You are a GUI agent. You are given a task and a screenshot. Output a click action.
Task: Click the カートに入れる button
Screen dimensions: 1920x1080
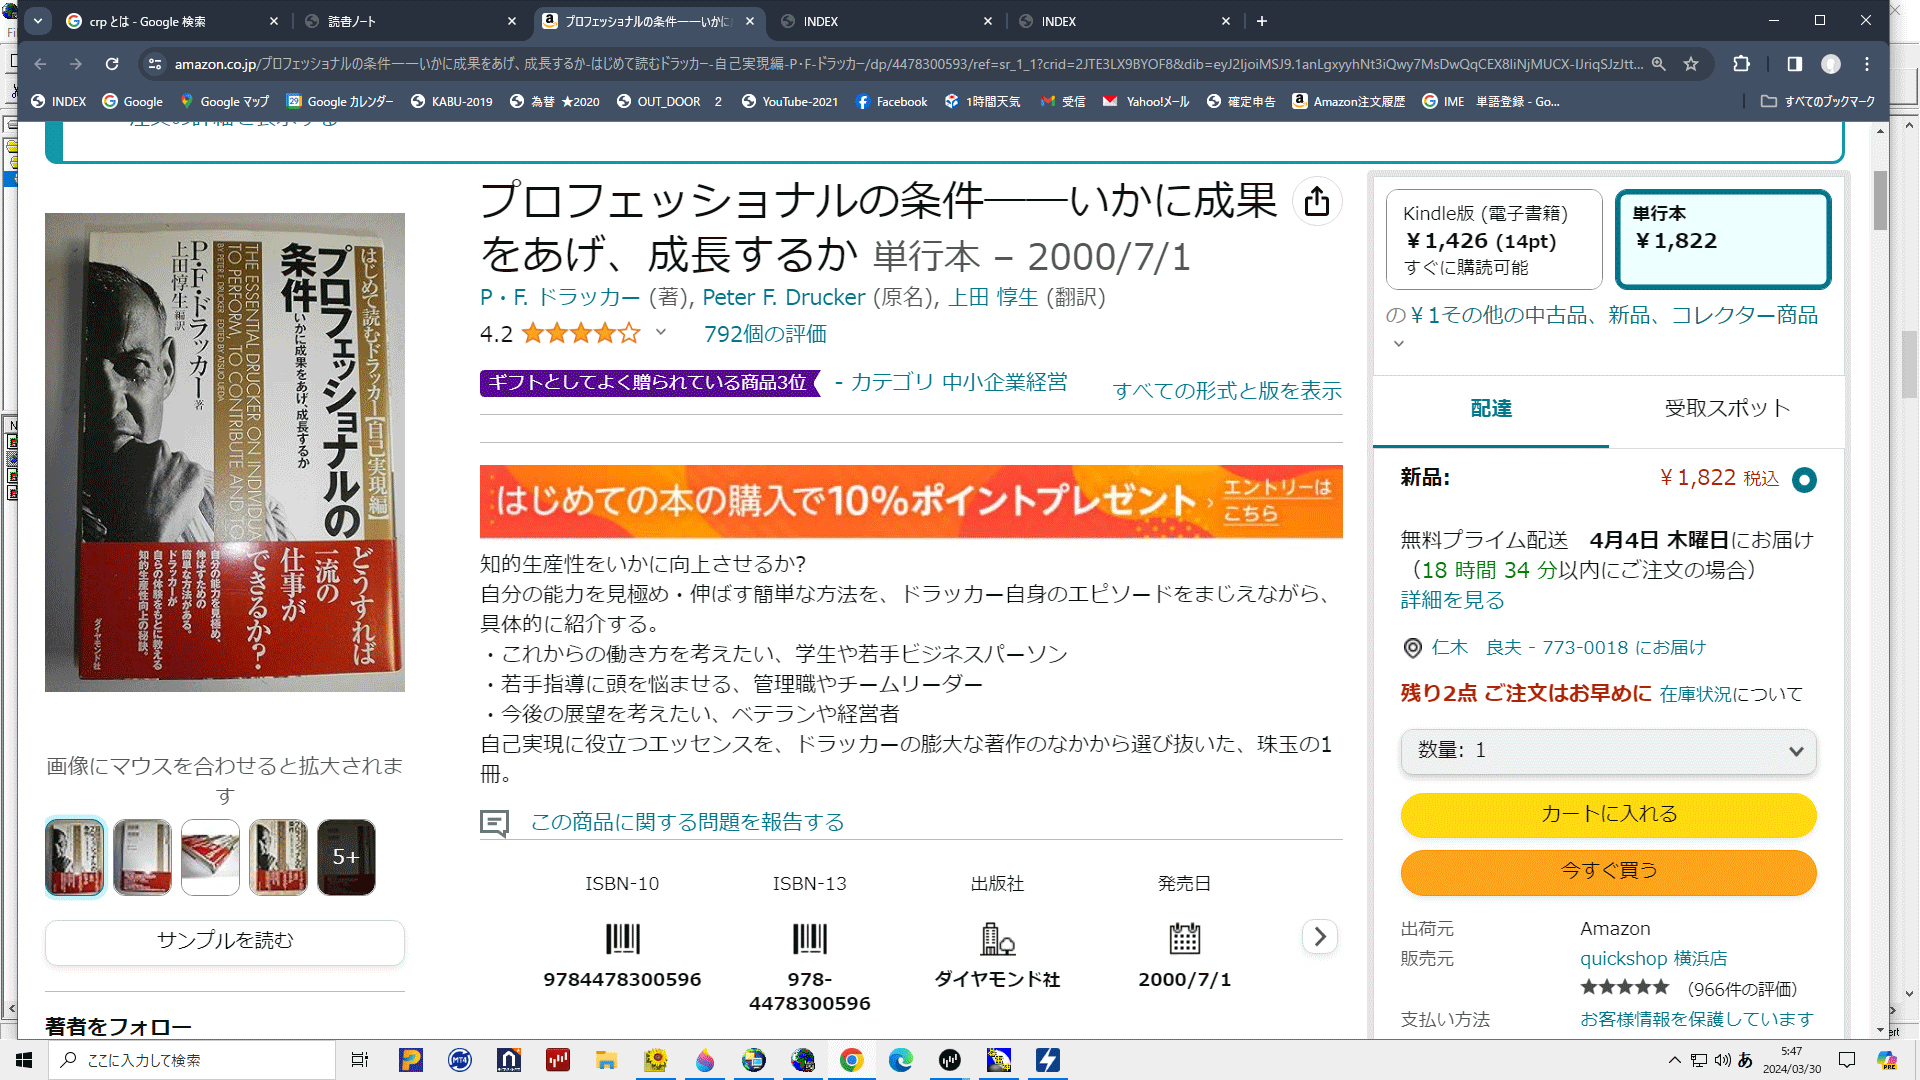(1608, 815)
